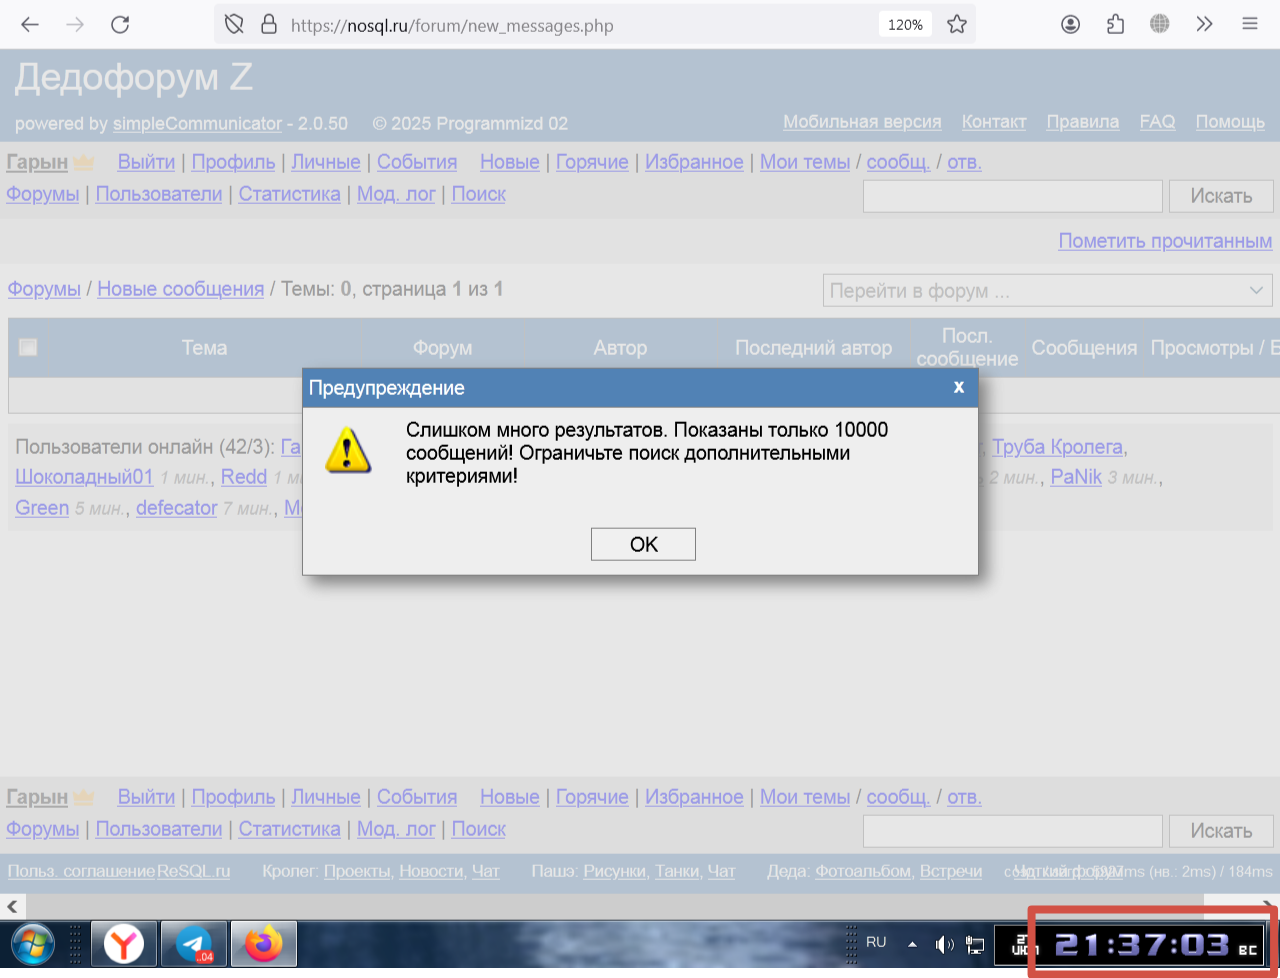Open 'Статистика' in the top navigation

(x=289, y=194)
